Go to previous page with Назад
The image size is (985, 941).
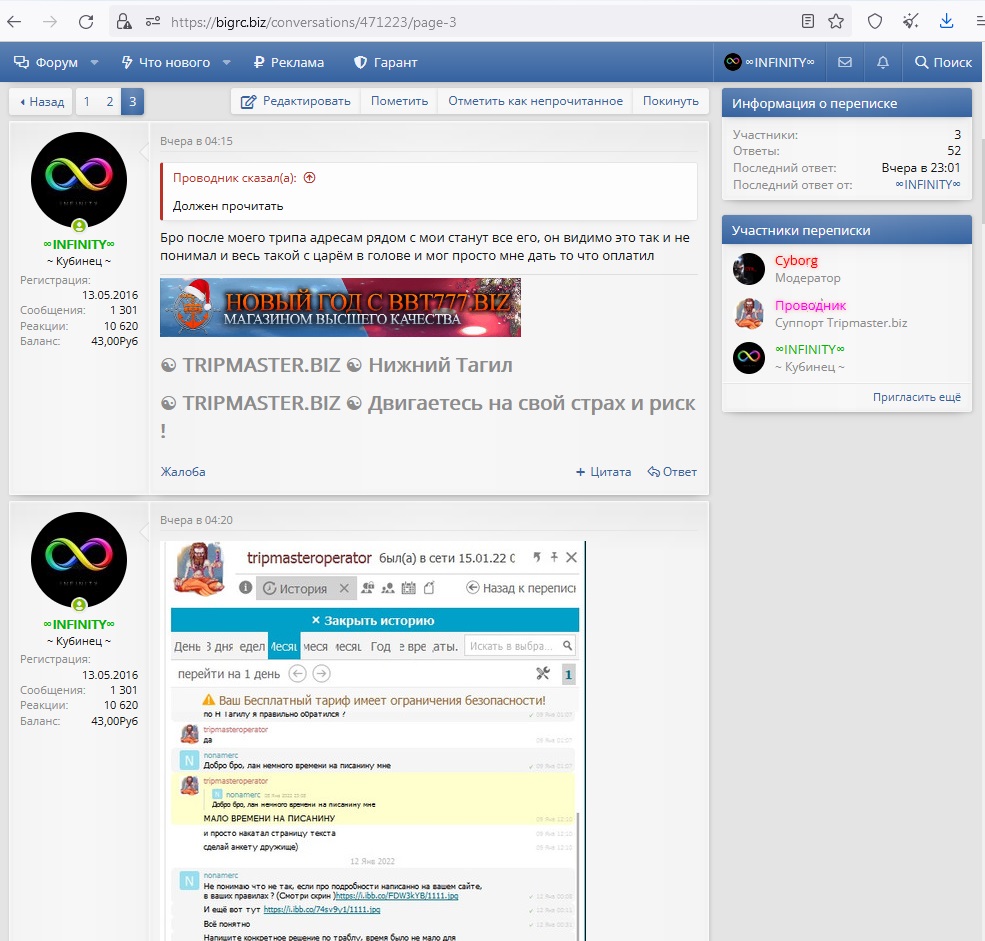pyautogui.click(x=42, y=102)
